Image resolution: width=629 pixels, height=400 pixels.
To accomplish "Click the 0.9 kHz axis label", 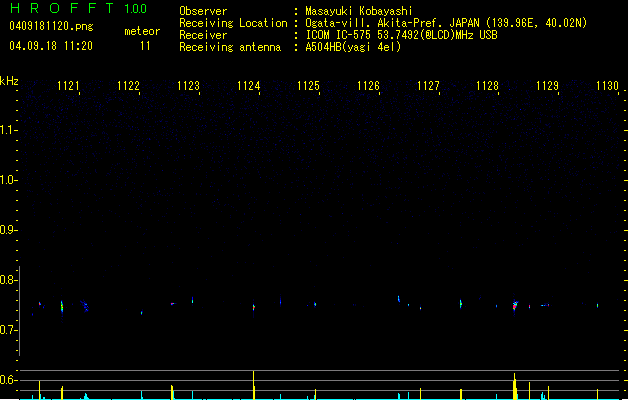I will coord(8,230).
